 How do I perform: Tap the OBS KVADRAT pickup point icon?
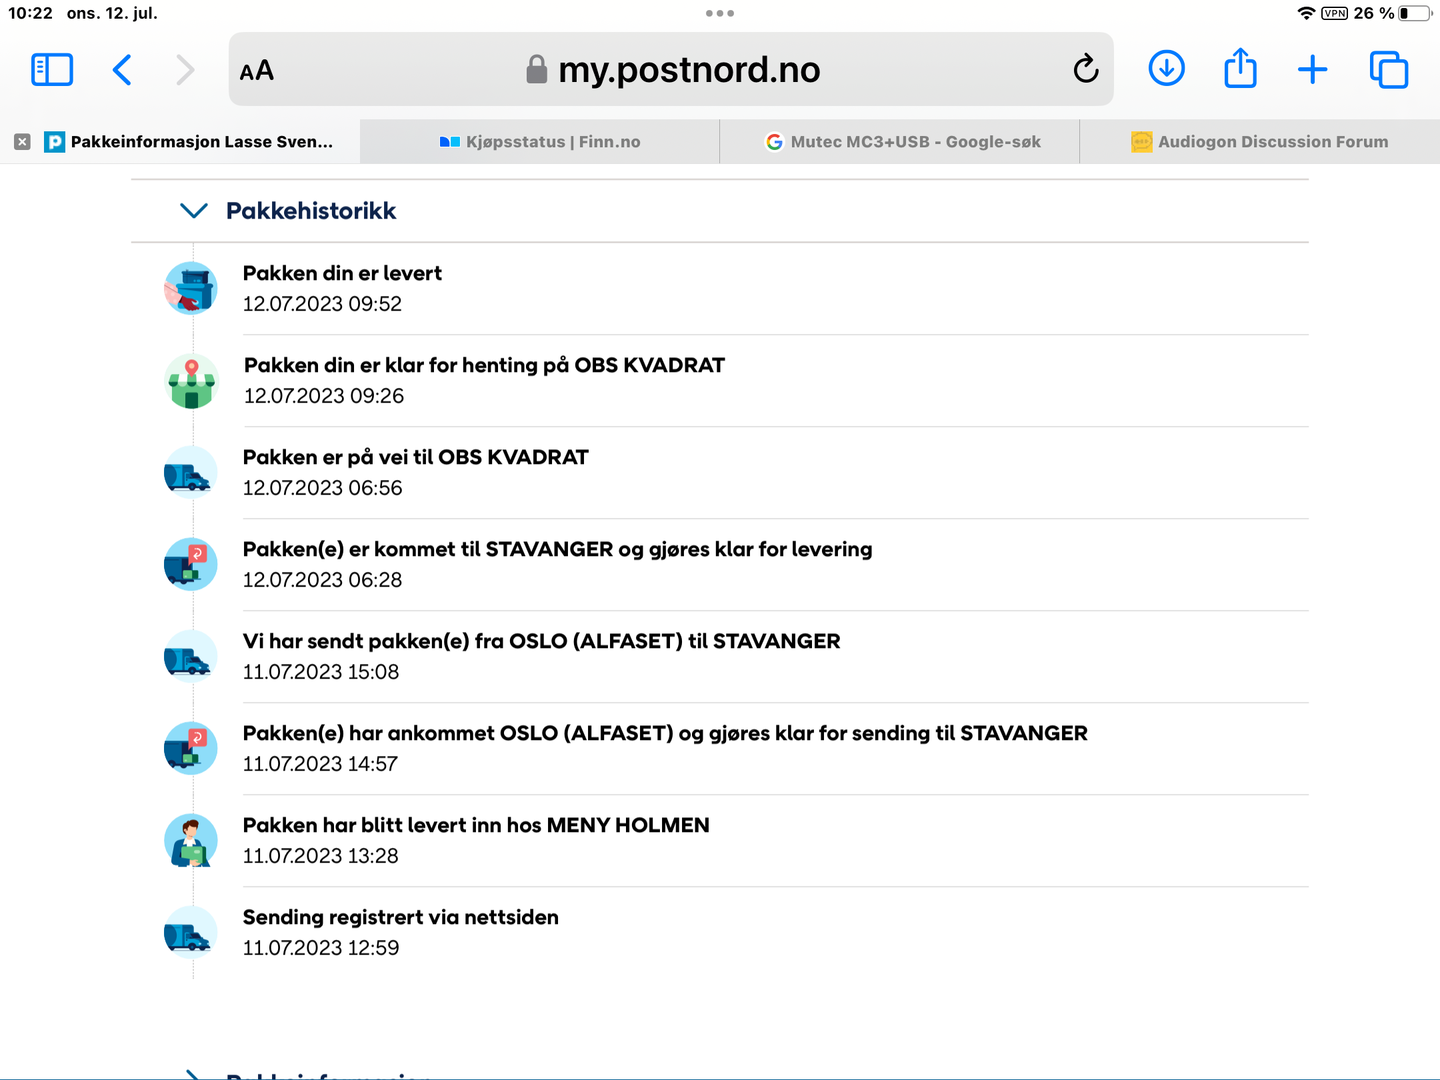191,381
